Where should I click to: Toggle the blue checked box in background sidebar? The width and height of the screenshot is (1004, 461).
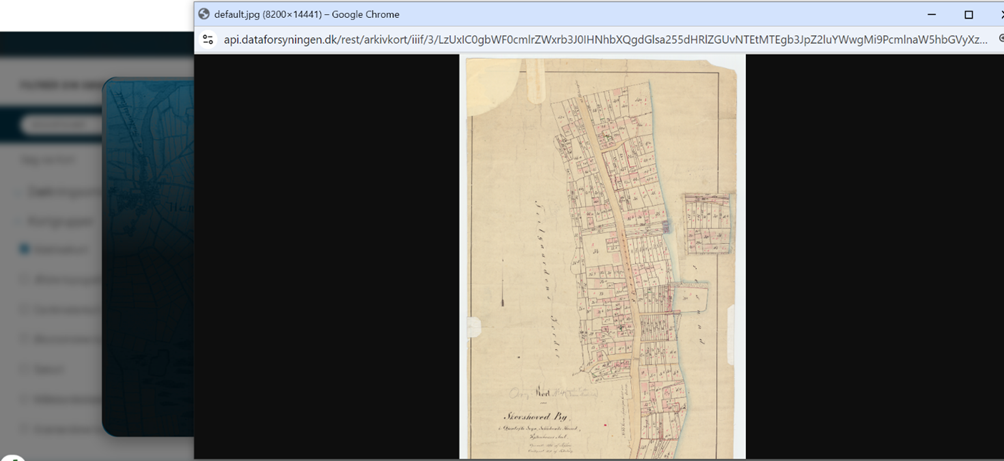24,249
